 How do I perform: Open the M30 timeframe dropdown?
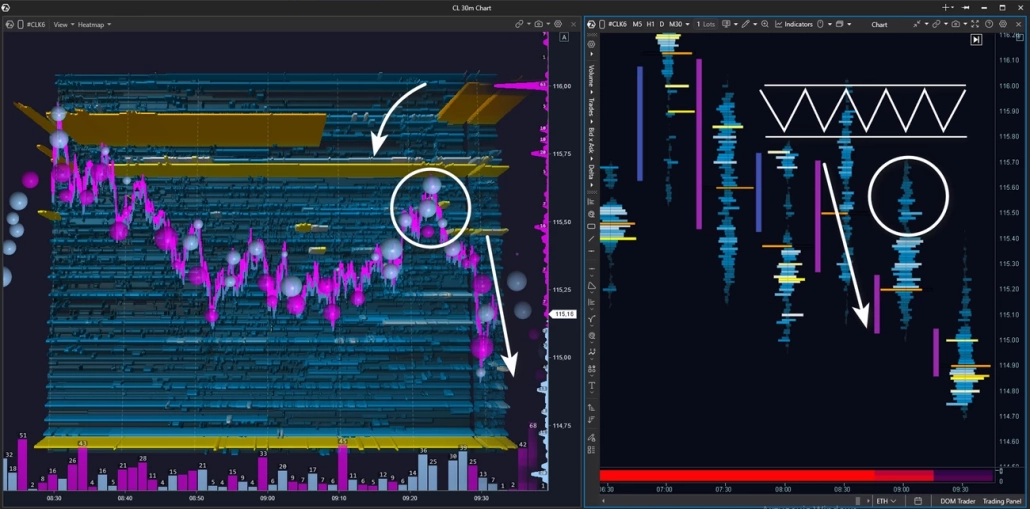(679, 24)
